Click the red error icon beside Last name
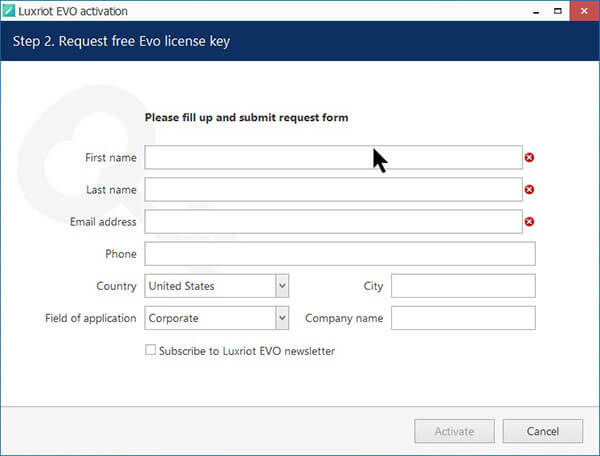Screen dimensions: 600x456 [529, 189]
